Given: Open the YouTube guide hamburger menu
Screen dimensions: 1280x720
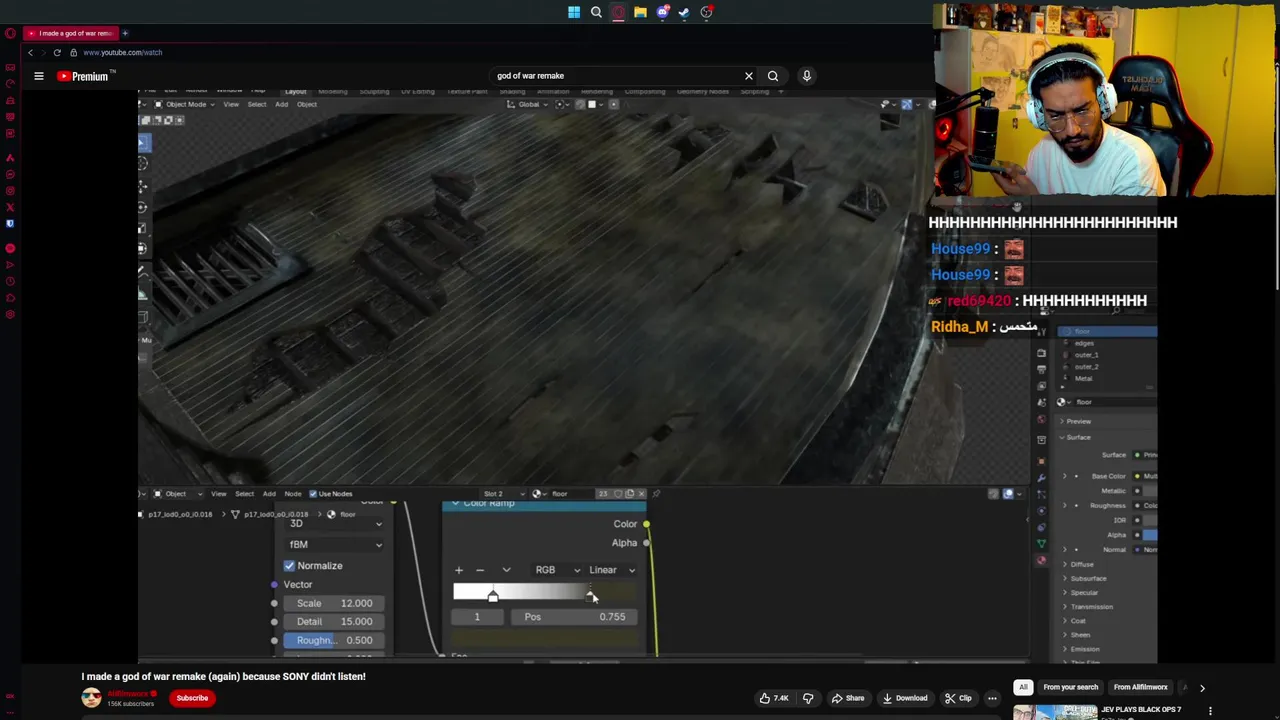Looking at the screenshot, I should pyautogui.click(x=39, y=76).
